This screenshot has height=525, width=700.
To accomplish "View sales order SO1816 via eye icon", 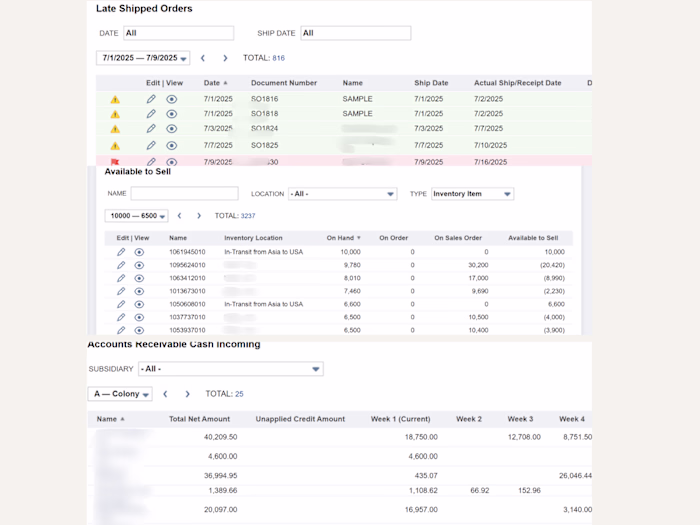I will pos(171,99).
